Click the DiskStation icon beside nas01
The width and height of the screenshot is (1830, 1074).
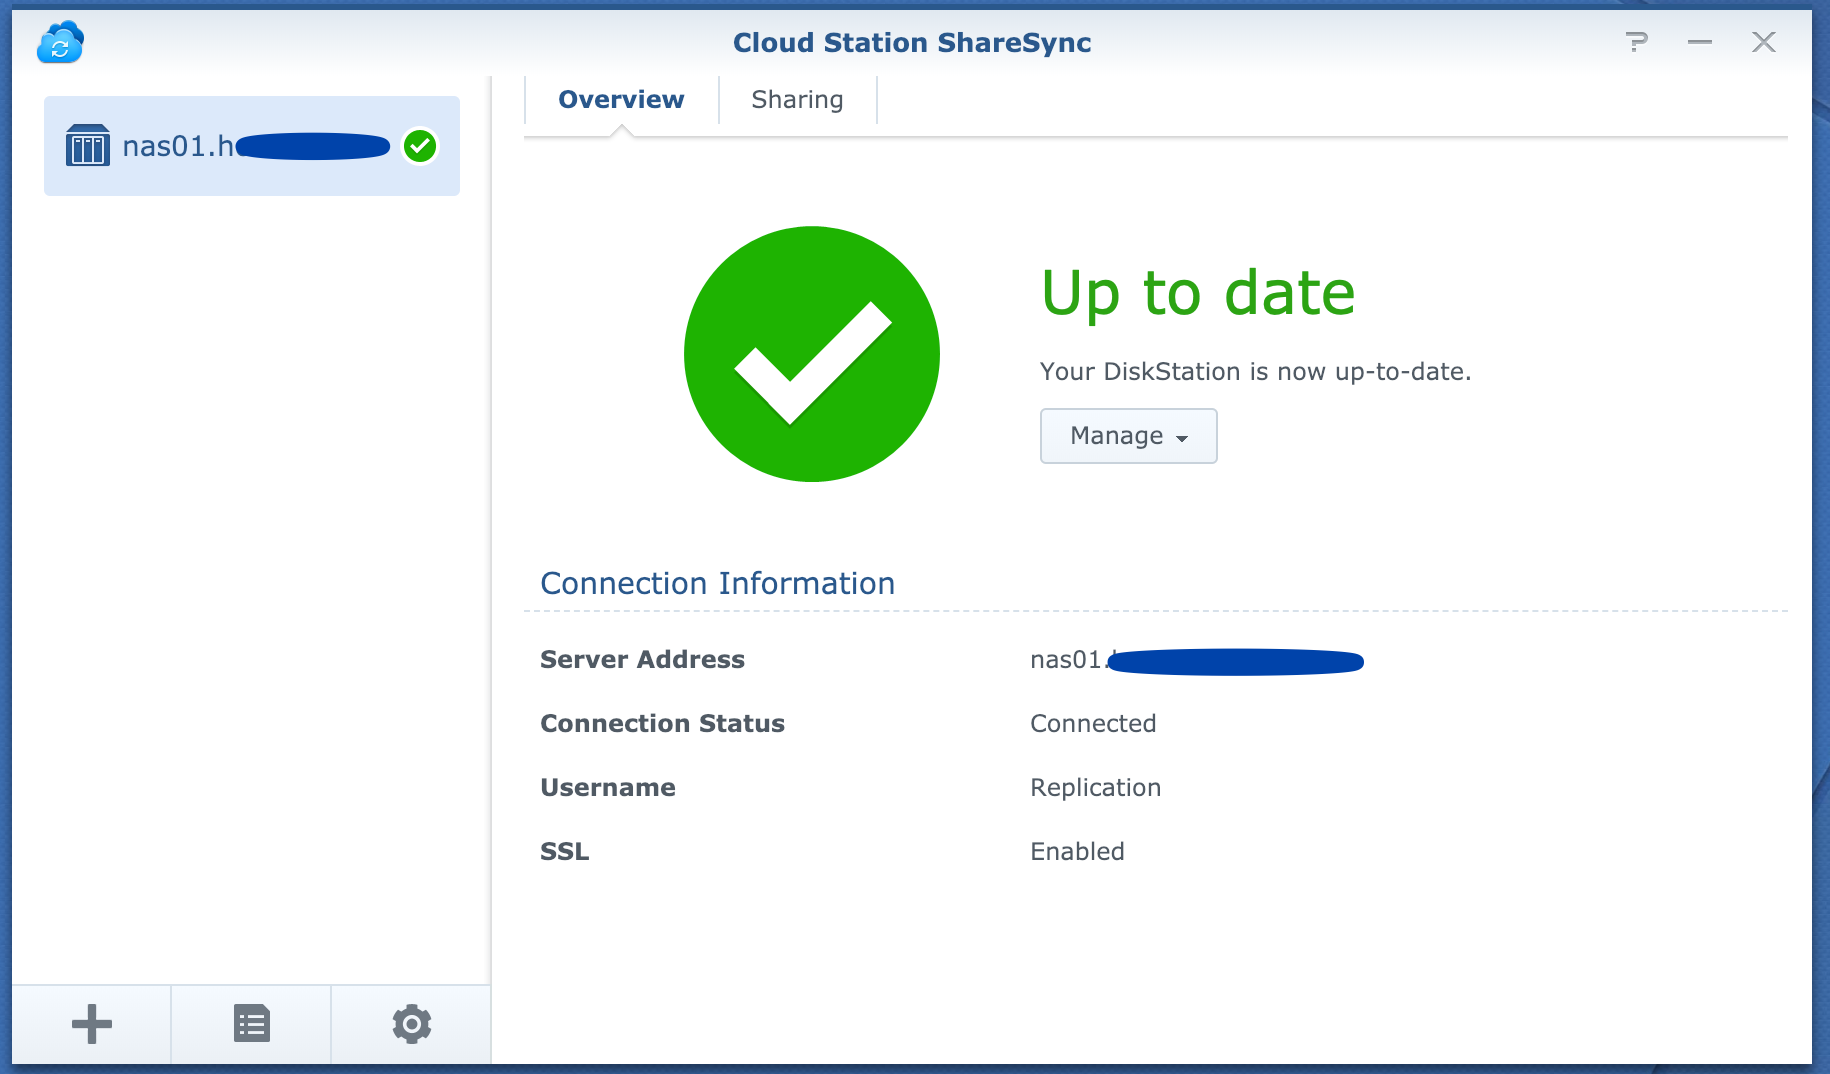(x=88, y=146)
